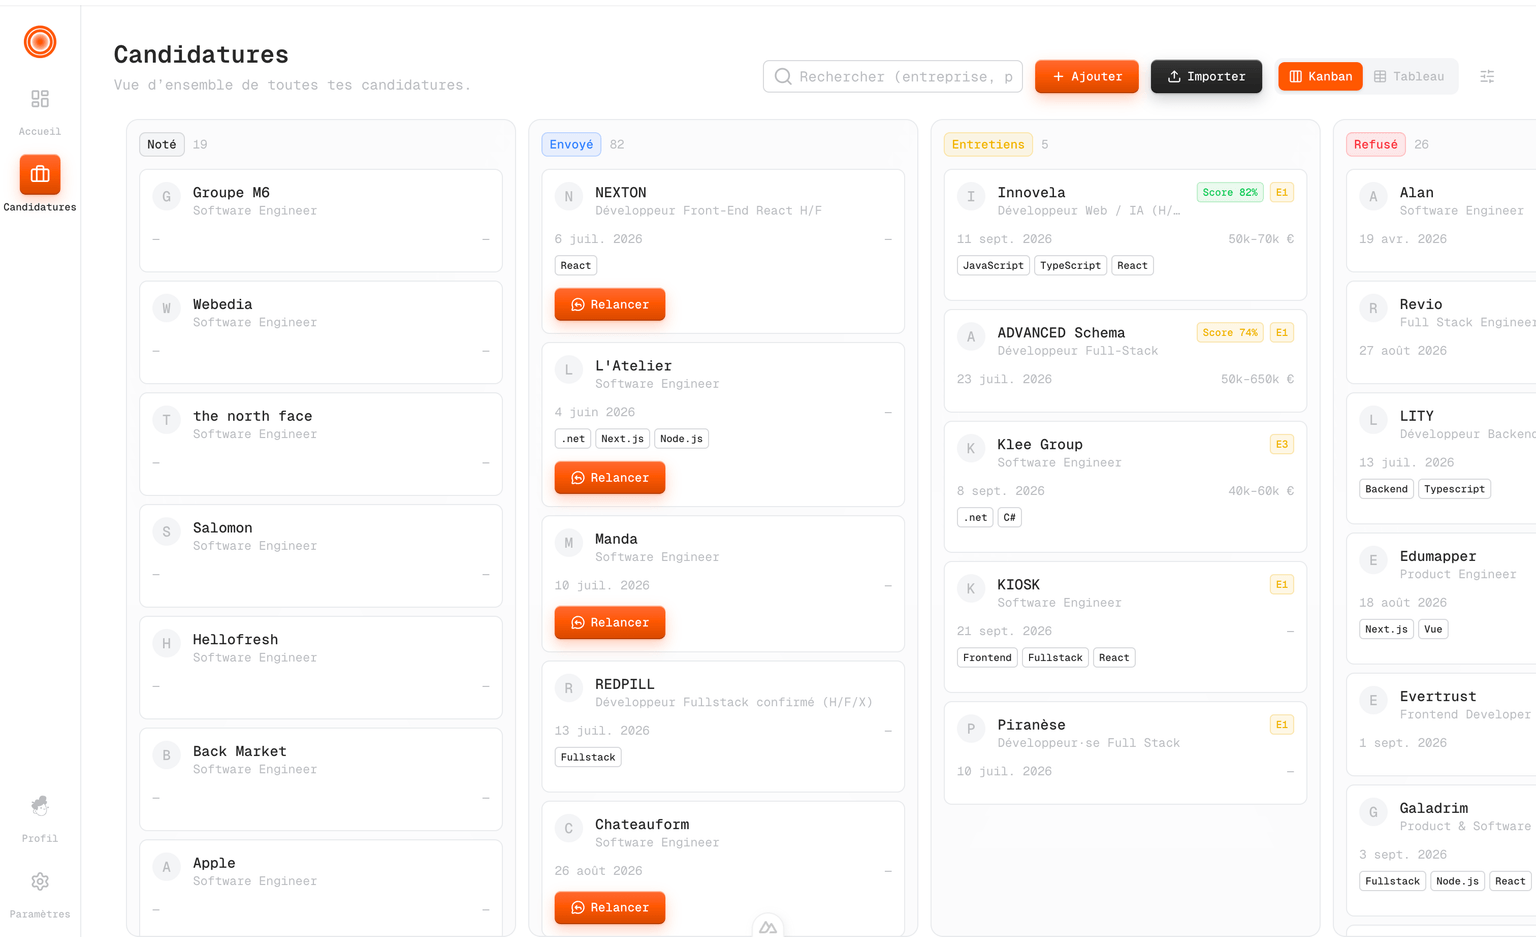Click the Score 74% badge on ADVANCED Schema
This screenshot has width=1536, height=937.
tap(1230, 332)
